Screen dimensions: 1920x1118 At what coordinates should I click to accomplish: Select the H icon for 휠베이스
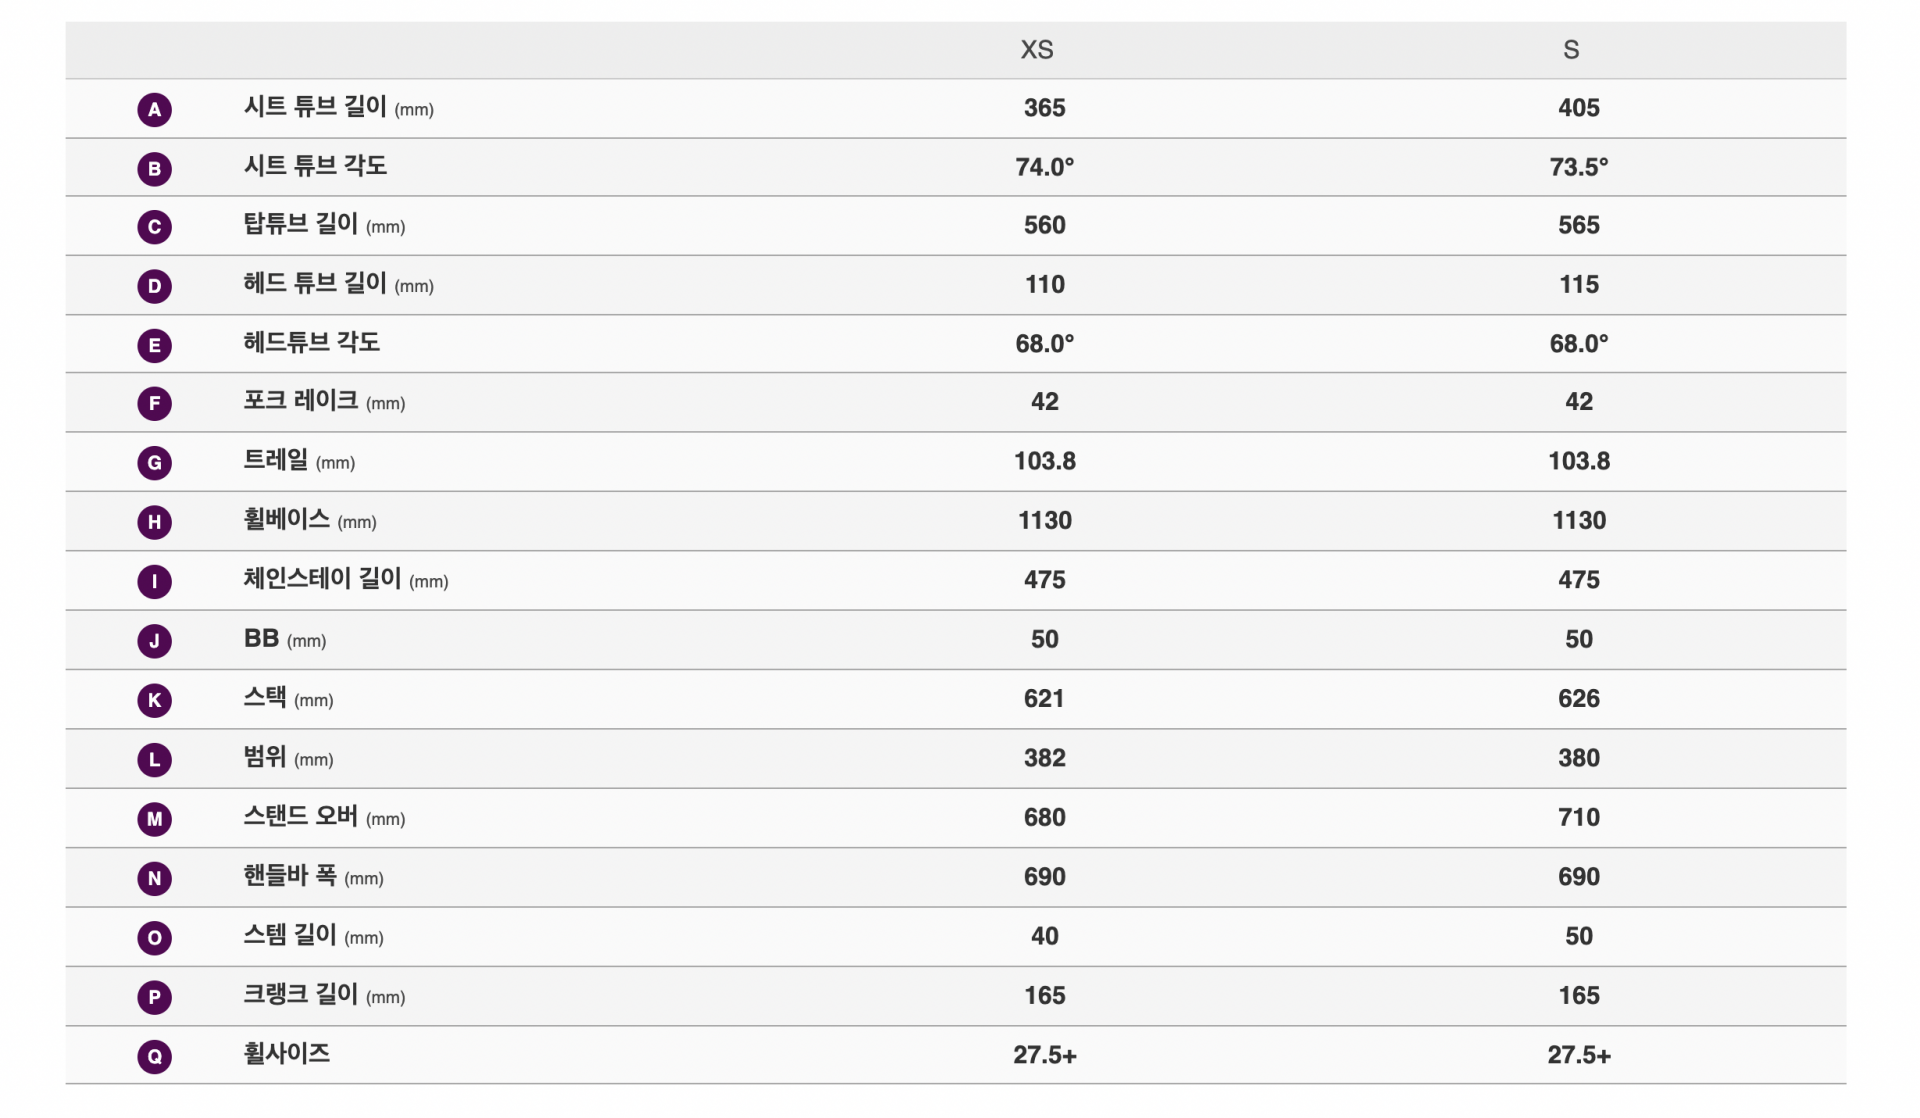pyautogui.click(x=154, y=522)
